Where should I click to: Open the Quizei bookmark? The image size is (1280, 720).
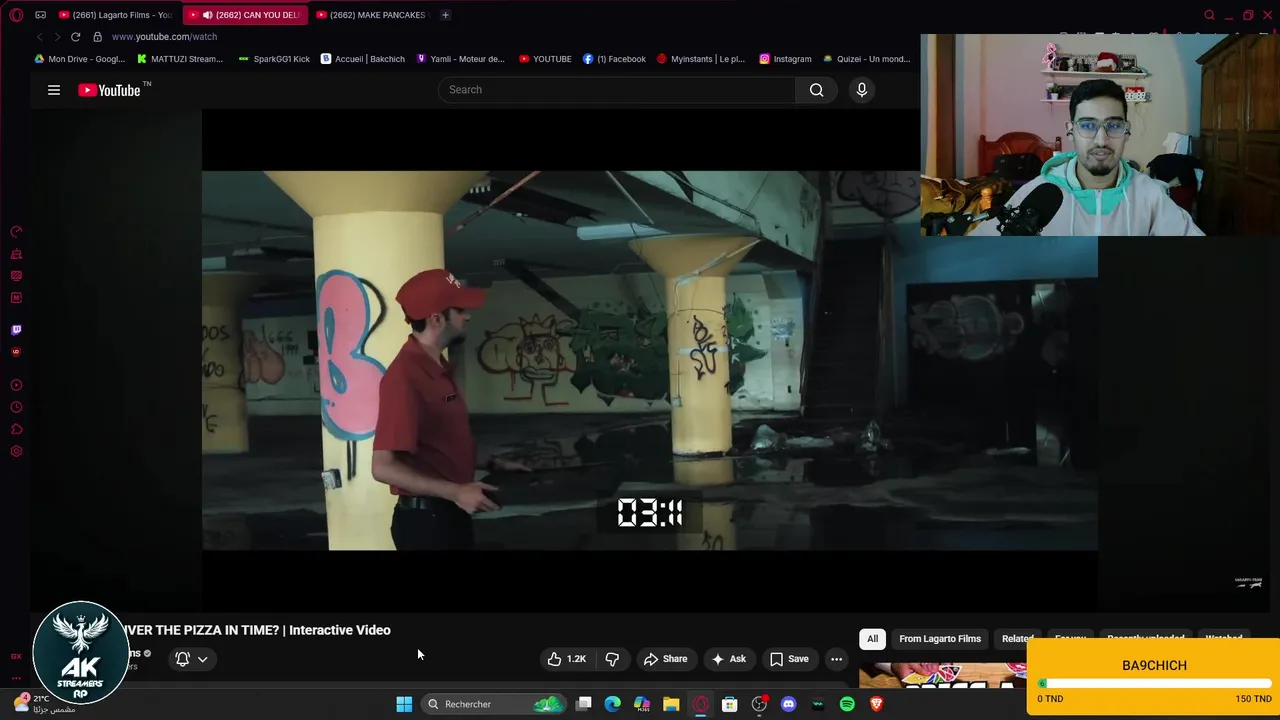pyautogui.click(x=866, y=59)
